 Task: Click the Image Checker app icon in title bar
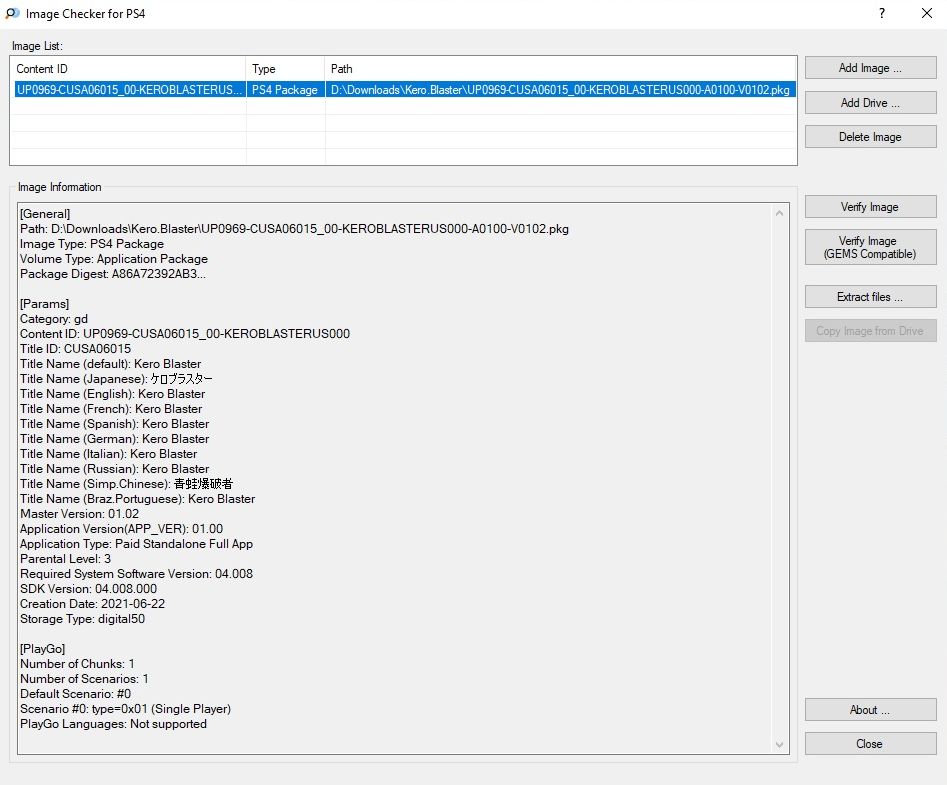pos(12,13)
